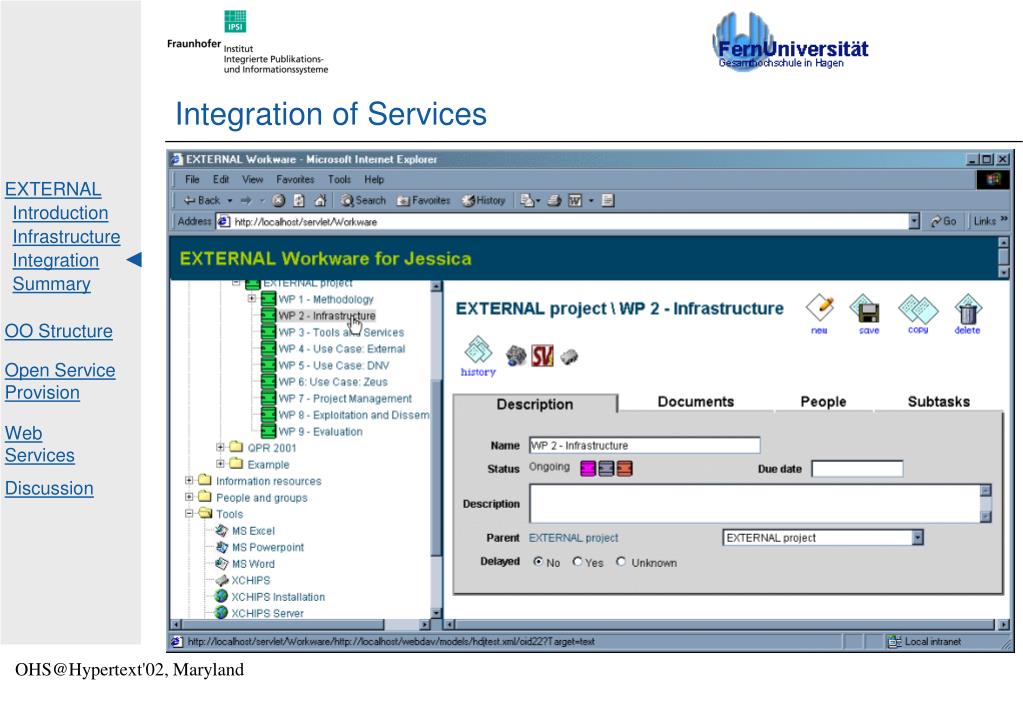Open the Open Service Provision link
This screenshot has height=708, width=1023.
tap(60, 382)
